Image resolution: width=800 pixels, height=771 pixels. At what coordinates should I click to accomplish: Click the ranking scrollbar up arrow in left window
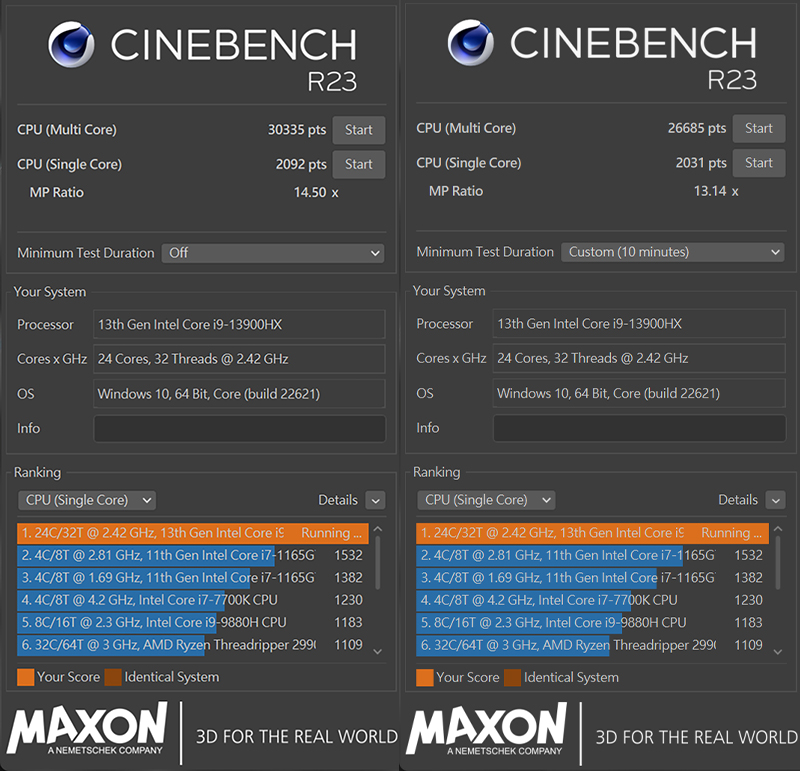coord(378,530)
